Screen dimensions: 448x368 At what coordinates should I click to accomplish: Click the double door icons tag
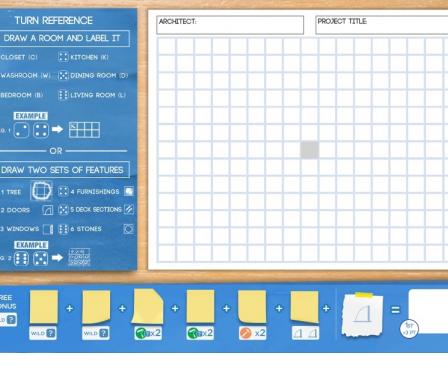305,333
